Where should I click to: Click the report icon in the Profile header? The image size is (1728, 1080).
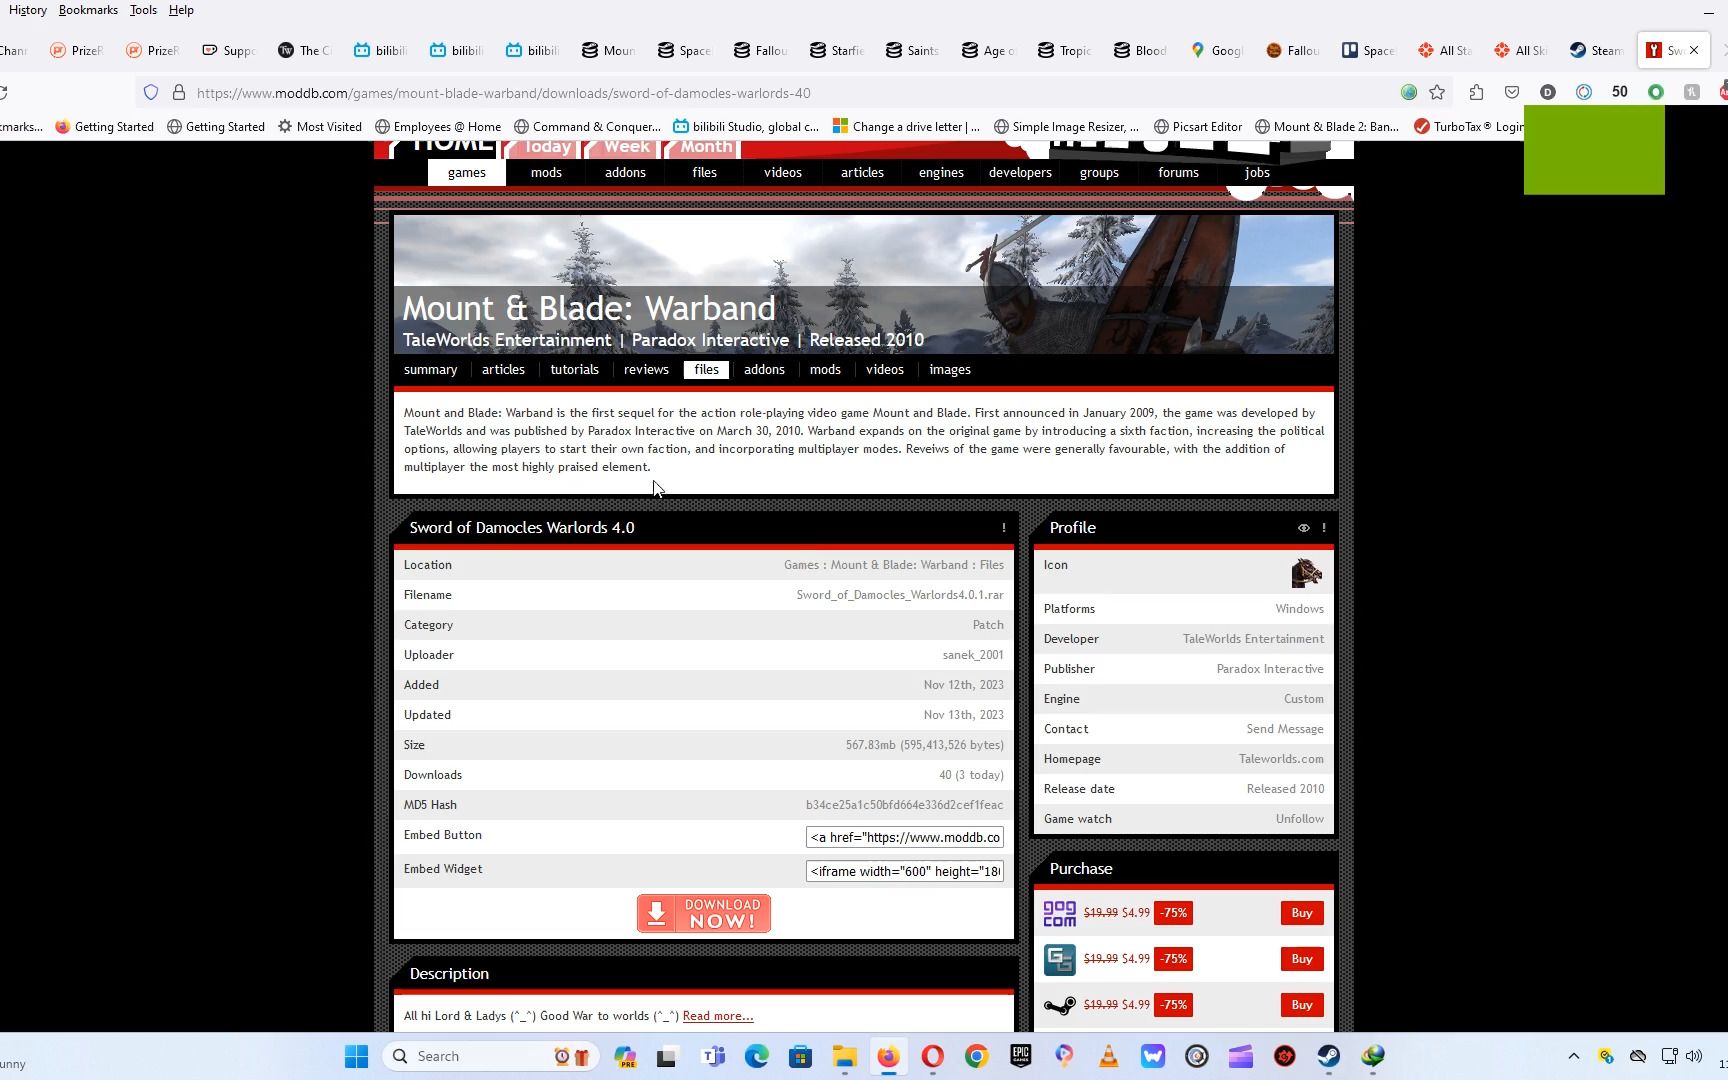pos(1324,528)
